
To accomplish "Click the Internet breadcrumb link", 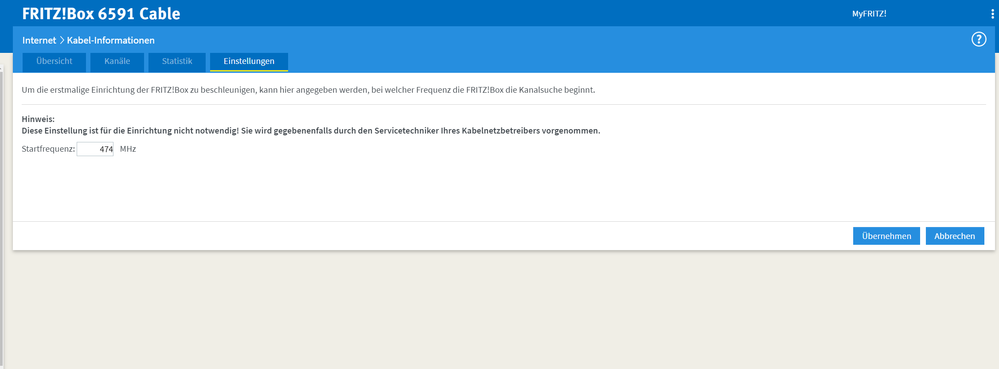I will (x=39, y=40).
